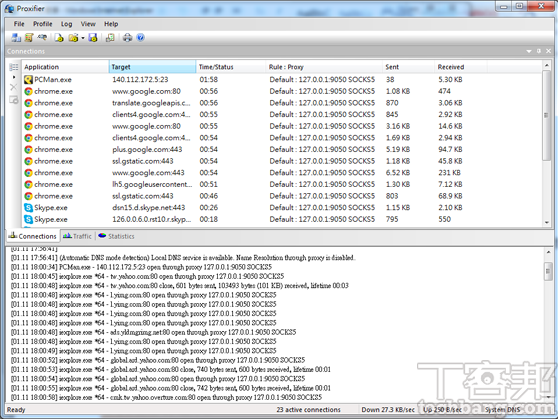
Task: Click the list view icon beside Application header
Action: (x=14, y=67)
